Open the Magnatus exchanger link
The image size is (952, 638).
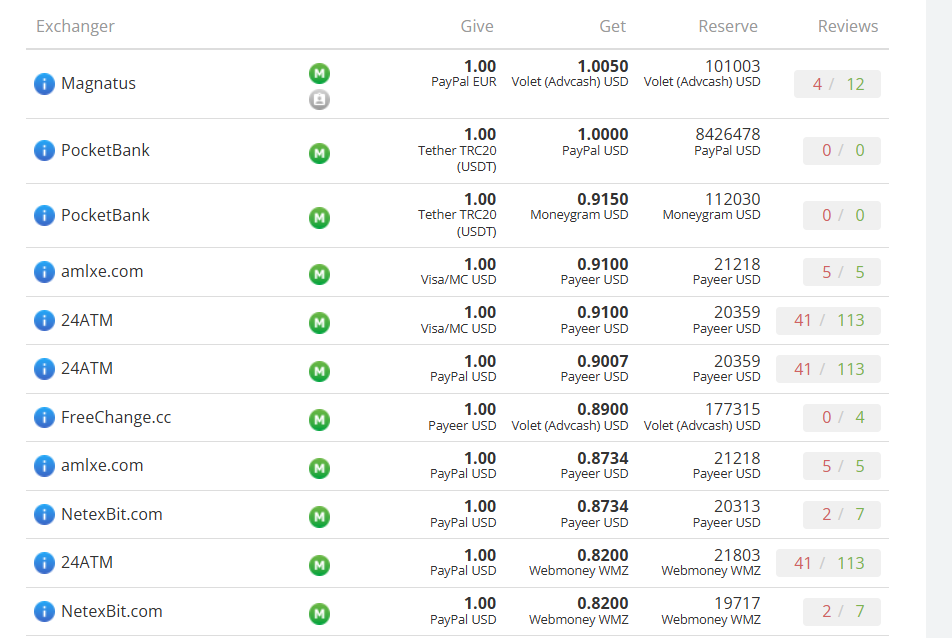coord(98,84)
